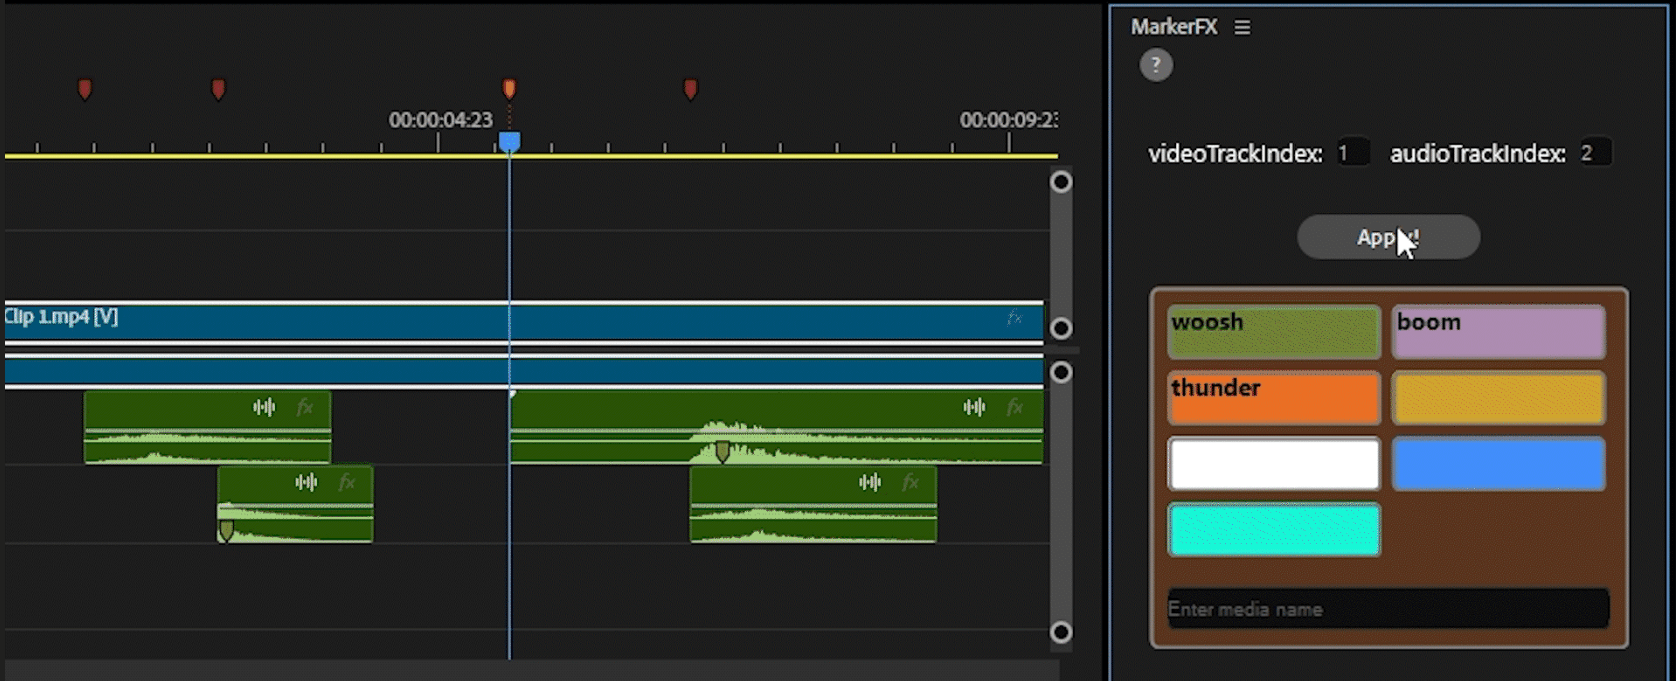Click the videoTrackIndex value field
Viewport: 1676px width, 681px height.
[x=1352, y=153]
